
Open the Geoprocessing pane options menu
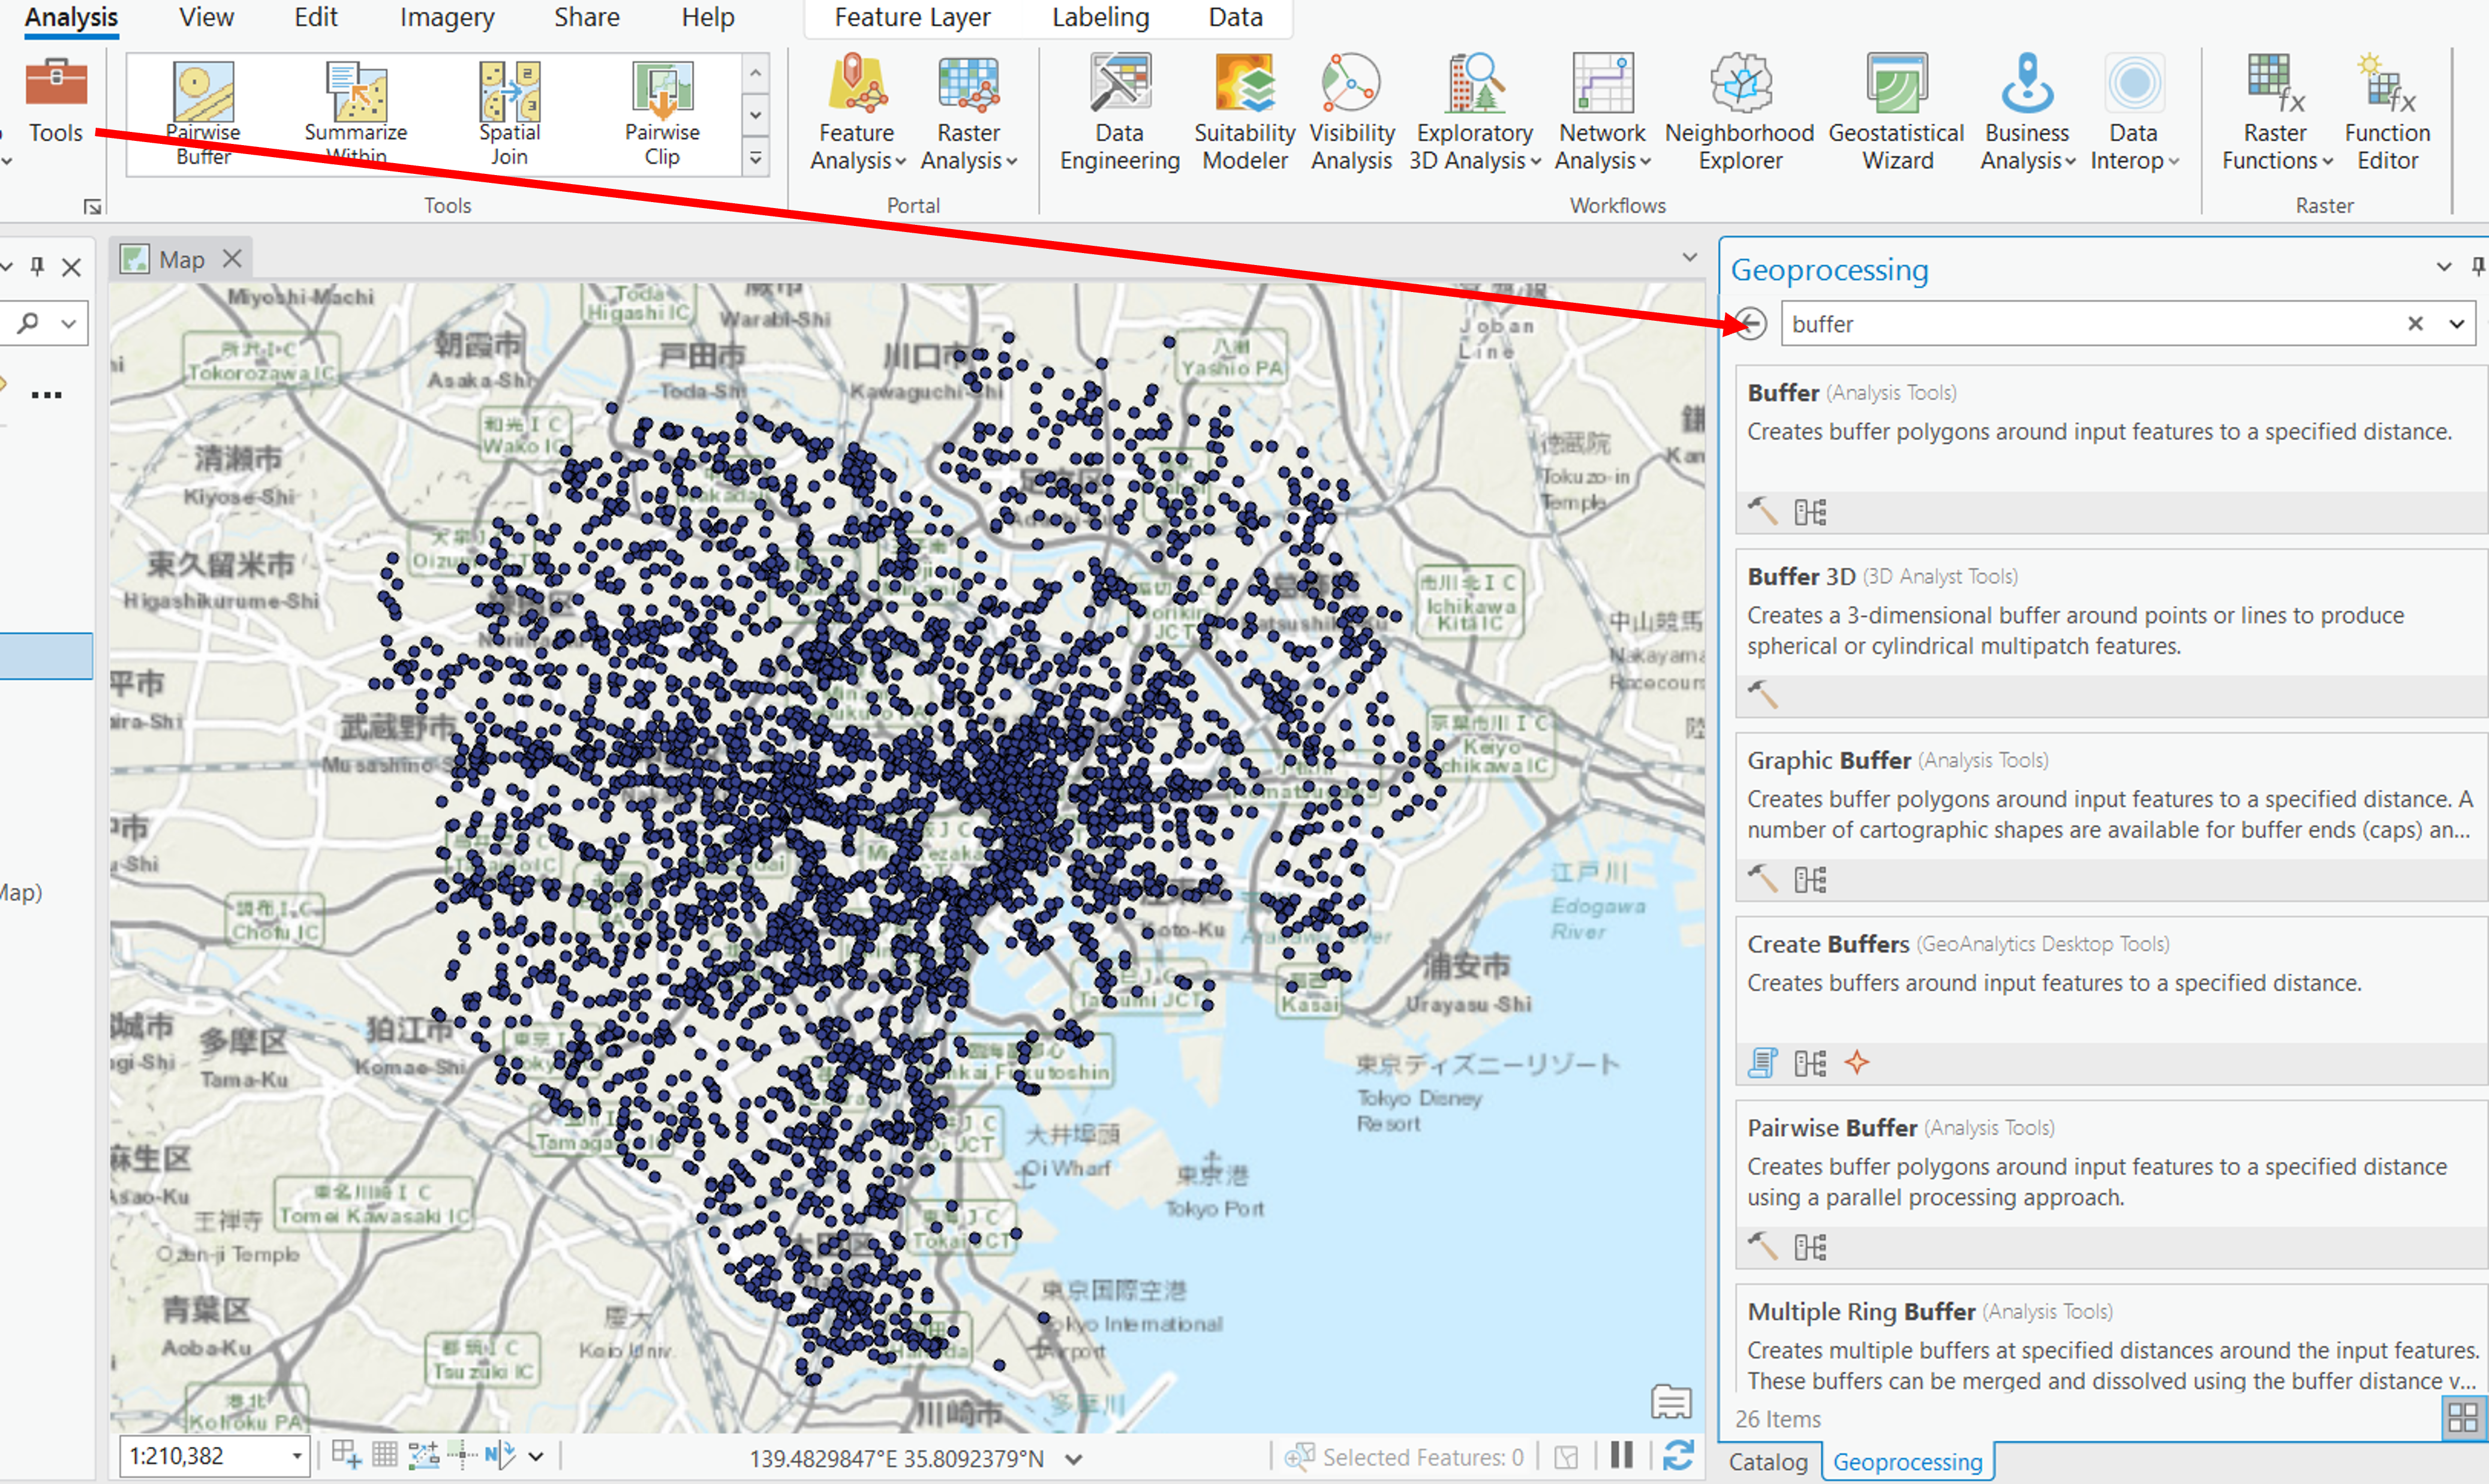(2444, 266)
